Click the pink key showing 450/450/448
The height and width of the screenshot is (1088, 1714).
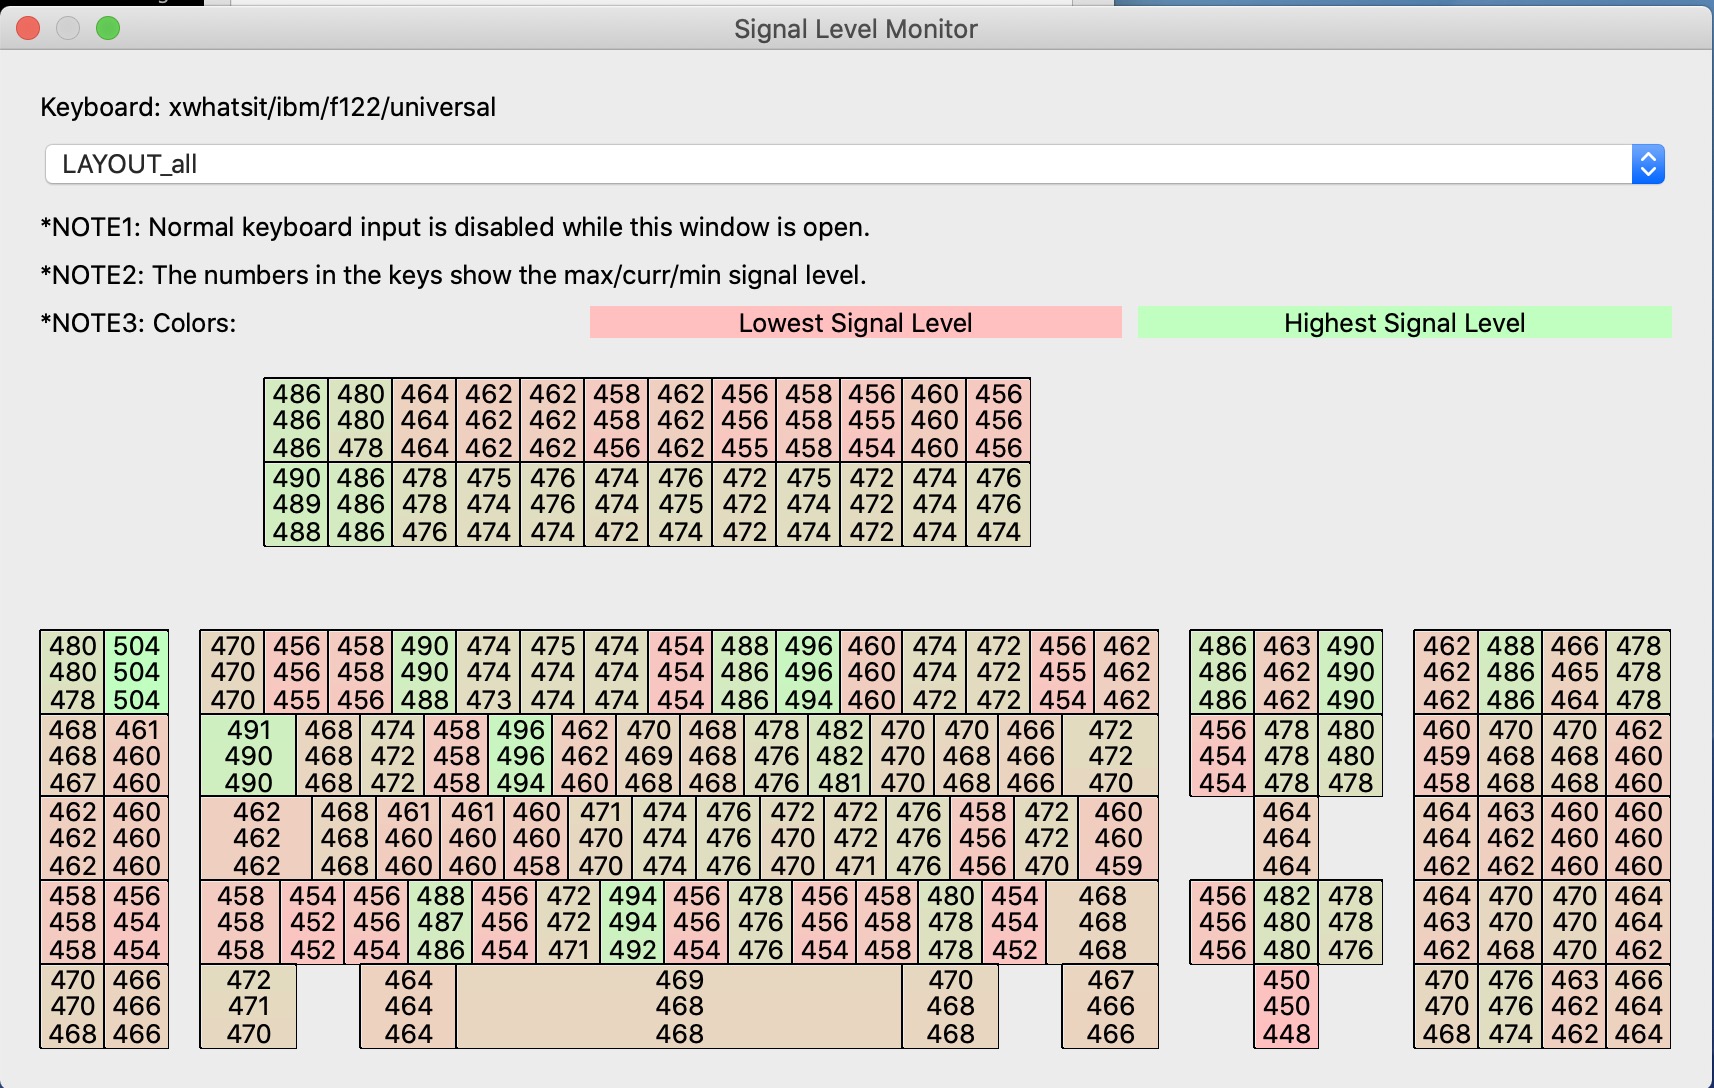click(x=1286, y=1007)
